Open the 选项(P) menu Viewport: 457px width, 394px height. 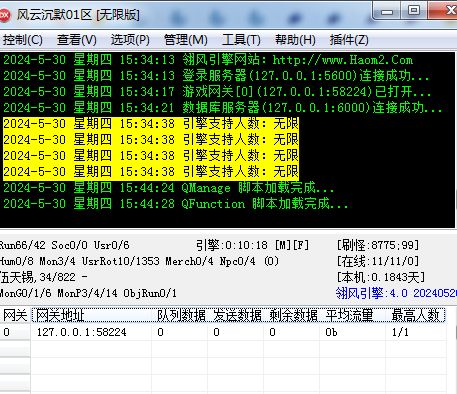[x=130, y=40]
